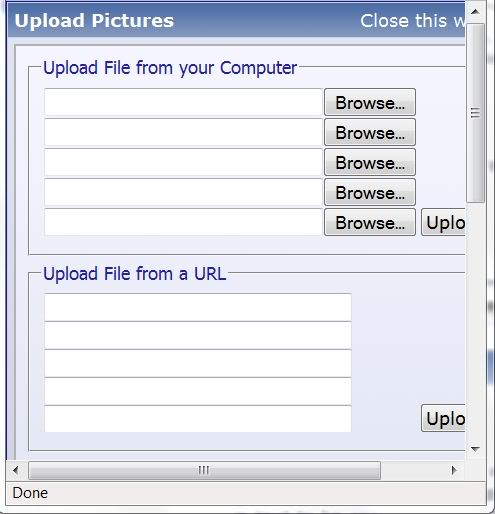Select the fourth Browse button
The image size is (495, 514).
(370, 192)
